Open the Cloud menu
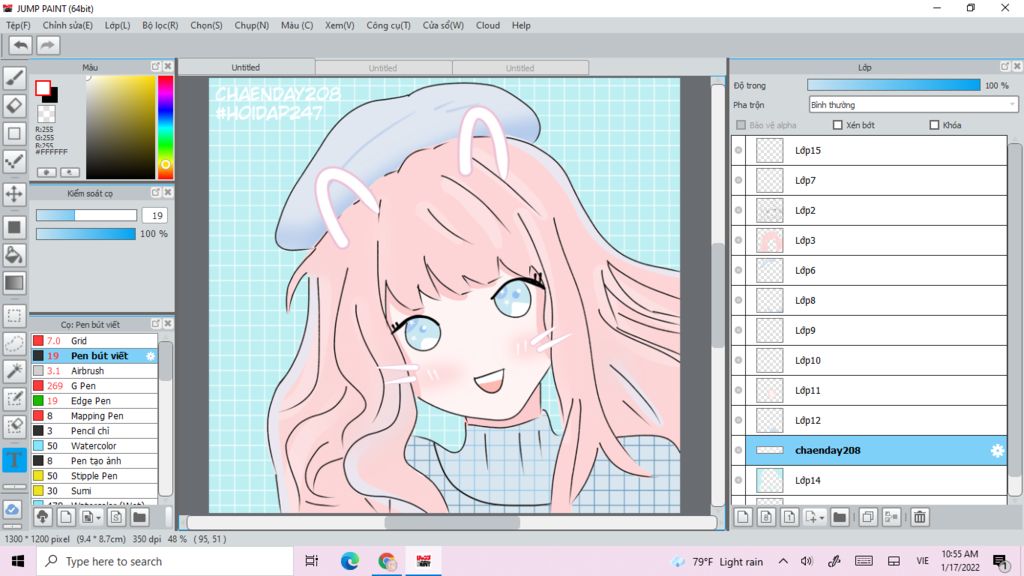Viewport: 1024px width, 576px height. (488, 25)
